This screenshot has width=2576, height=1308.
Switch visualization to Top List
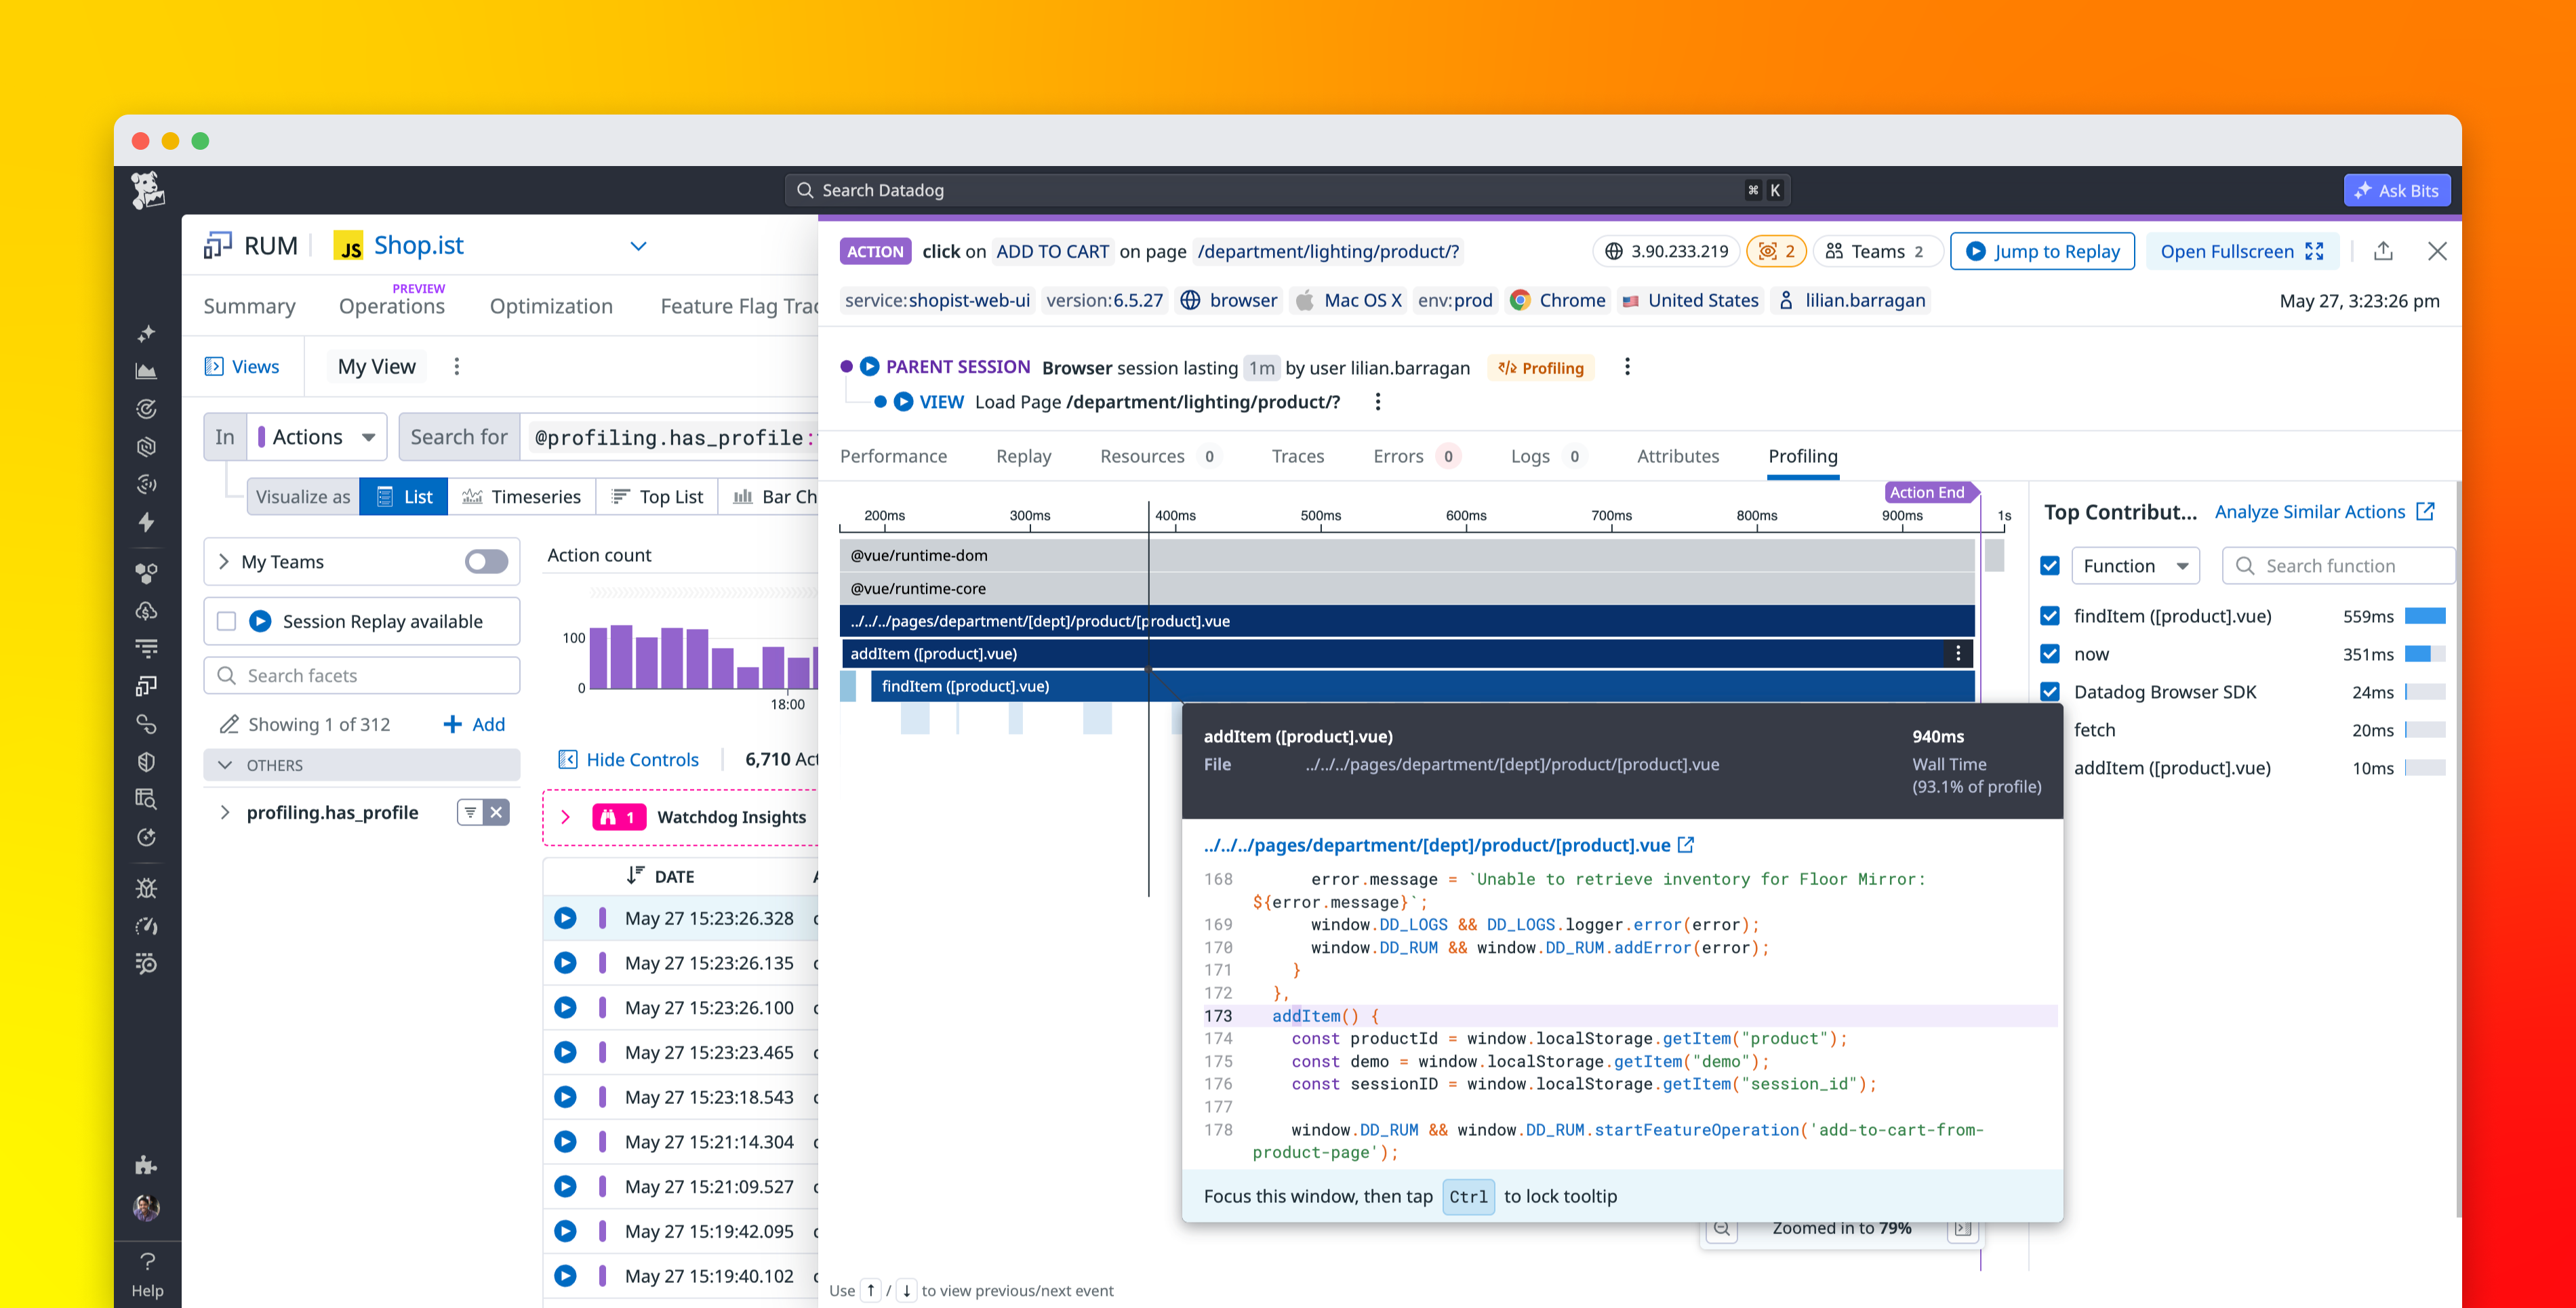click(x=657, y=497)
